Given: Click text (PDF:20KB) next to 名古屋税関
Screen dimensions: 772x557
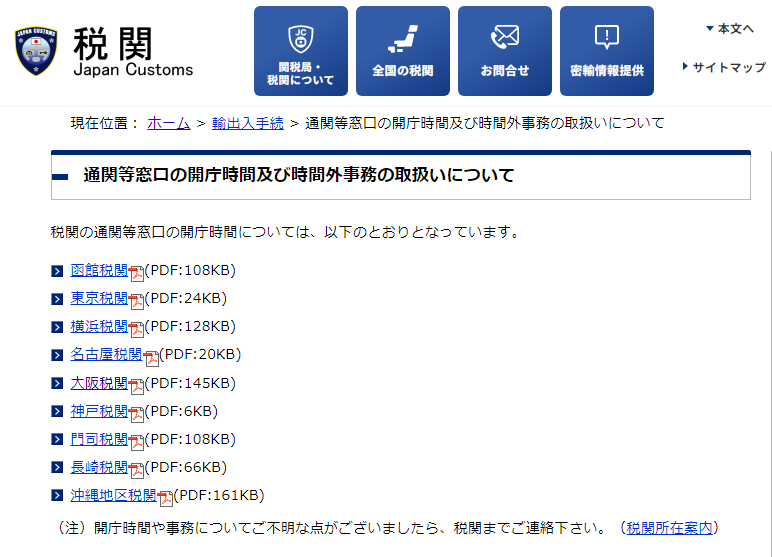Looking at the screenshot, I should (x=200, y=354).
